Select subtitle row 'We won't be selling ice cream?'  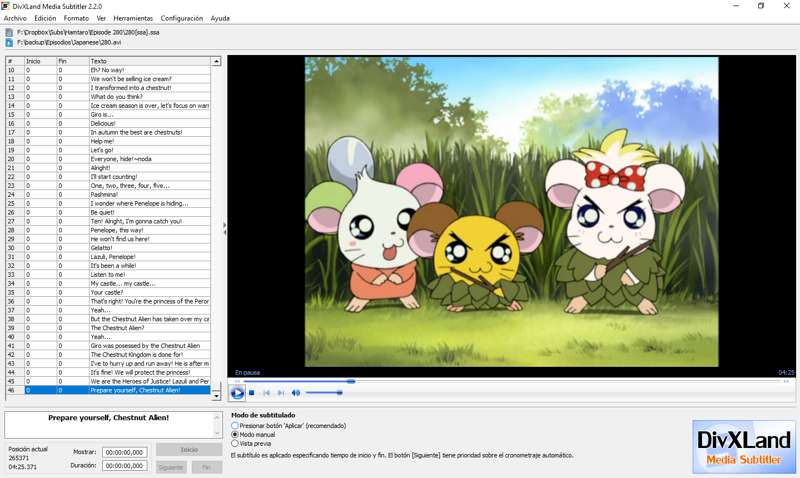point(108,79)
